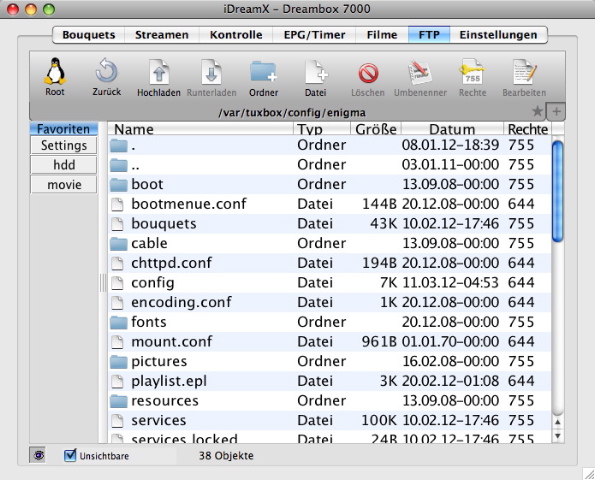595x480 pixels.
Task: Switch to the Bouquets tab
Action: [x=89, y=35]
